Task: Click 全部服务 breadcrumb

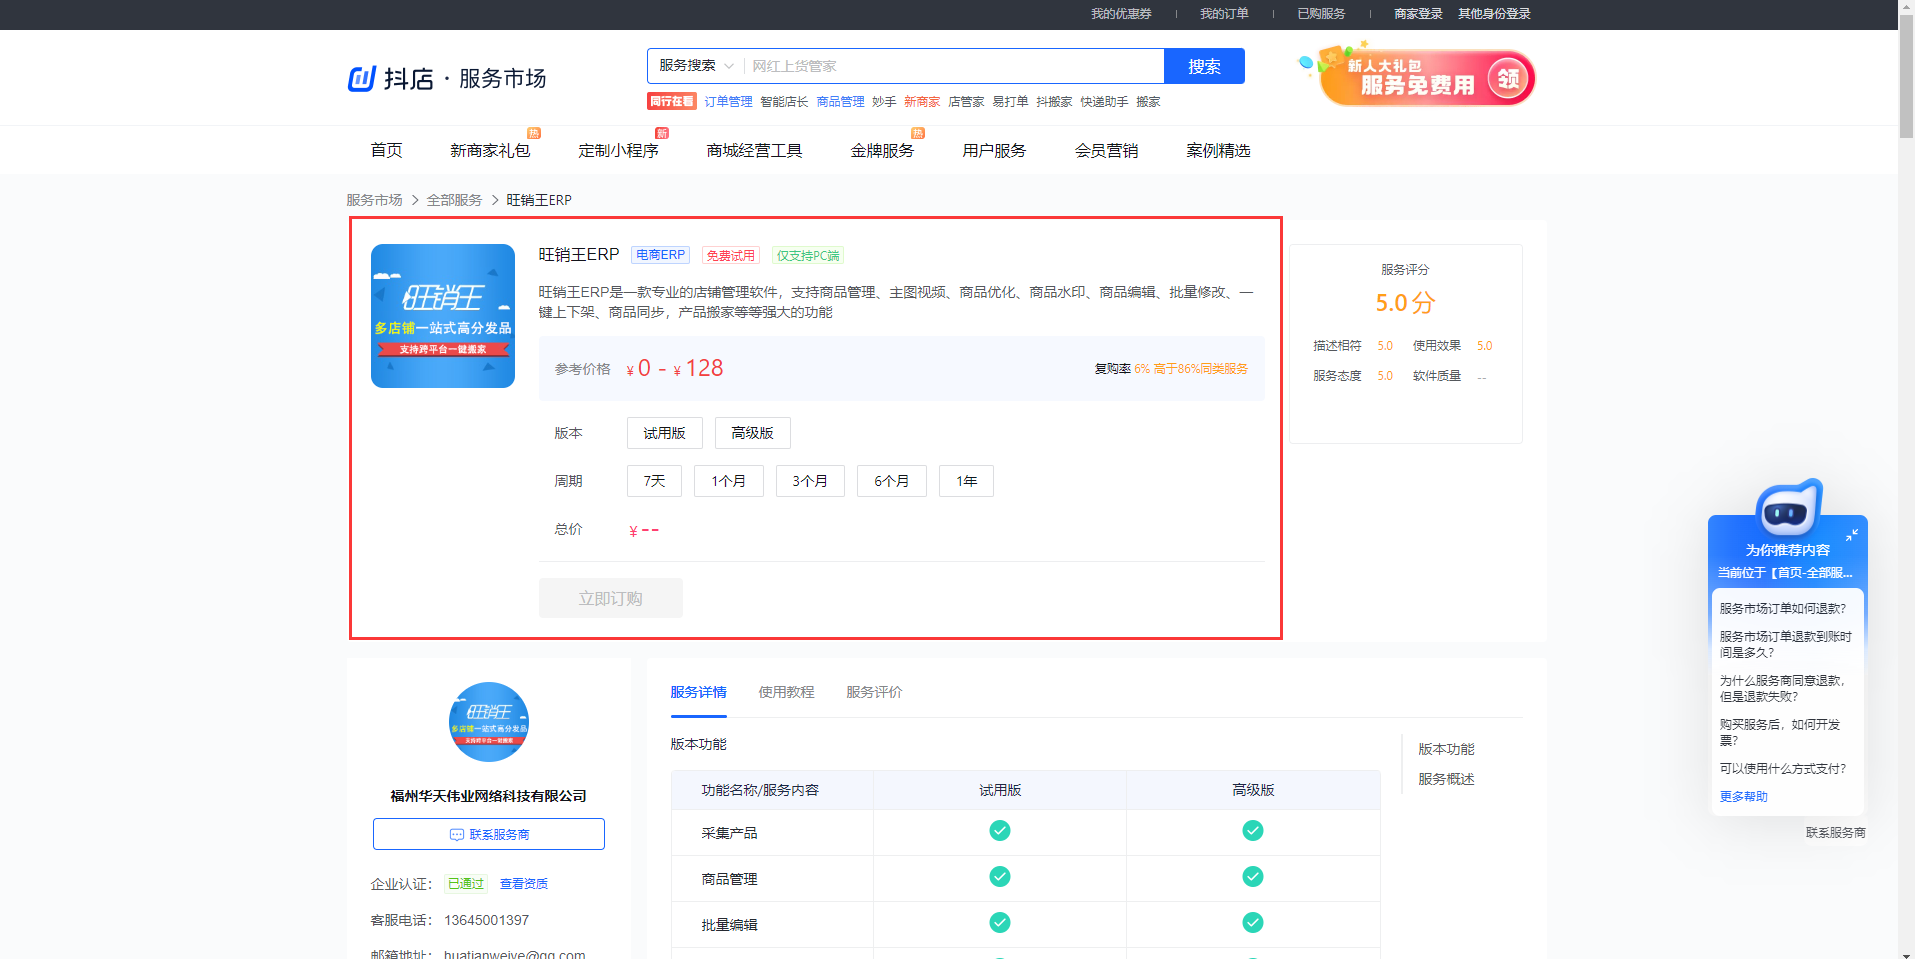Action: point(454,200)
